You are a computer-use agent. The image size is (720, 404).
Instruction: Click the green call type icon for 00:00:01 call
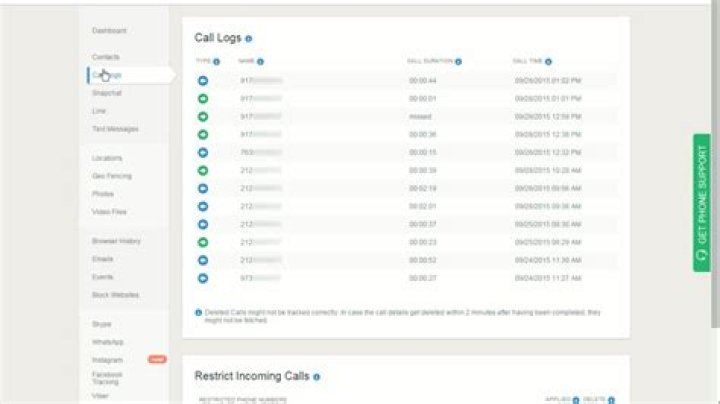click(x=203, y=99)
